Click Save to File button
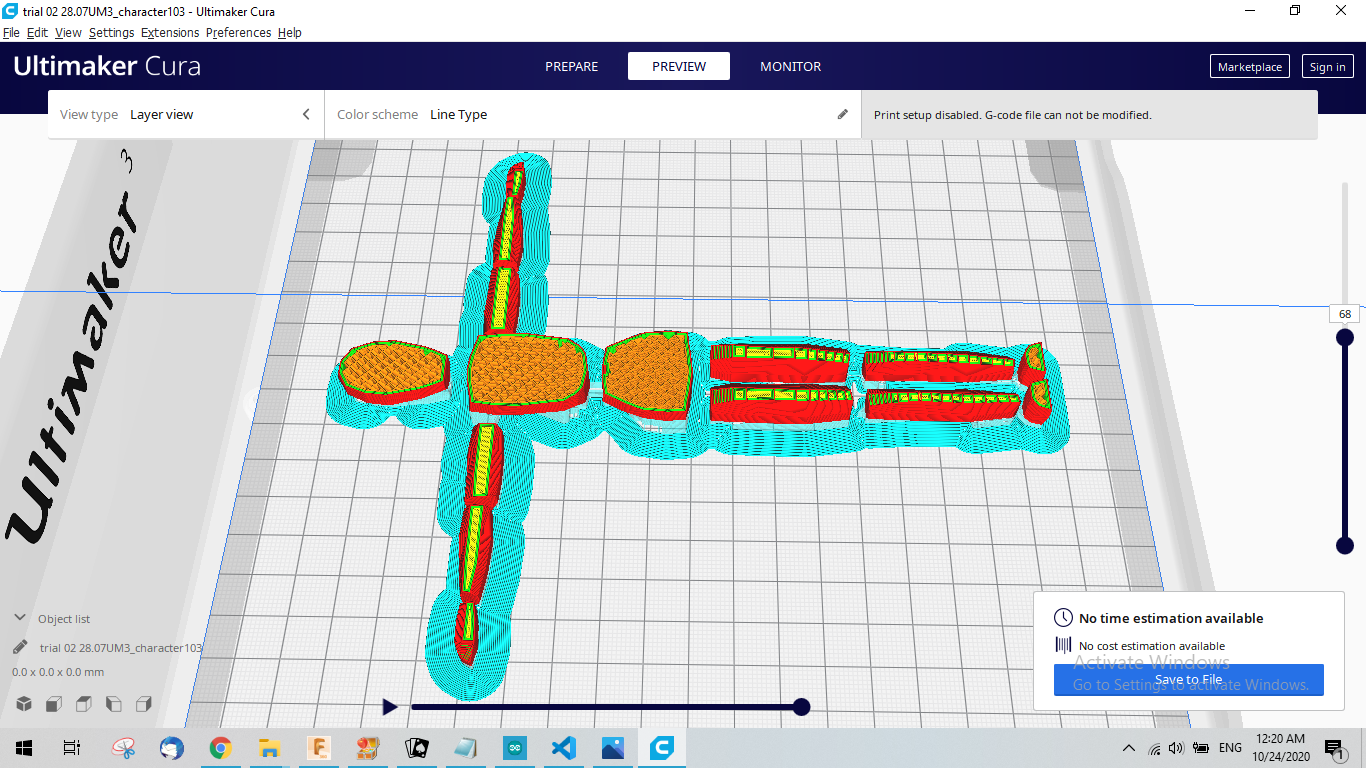The height and width of the screenshot is (768, 1366). [1188, 680]
